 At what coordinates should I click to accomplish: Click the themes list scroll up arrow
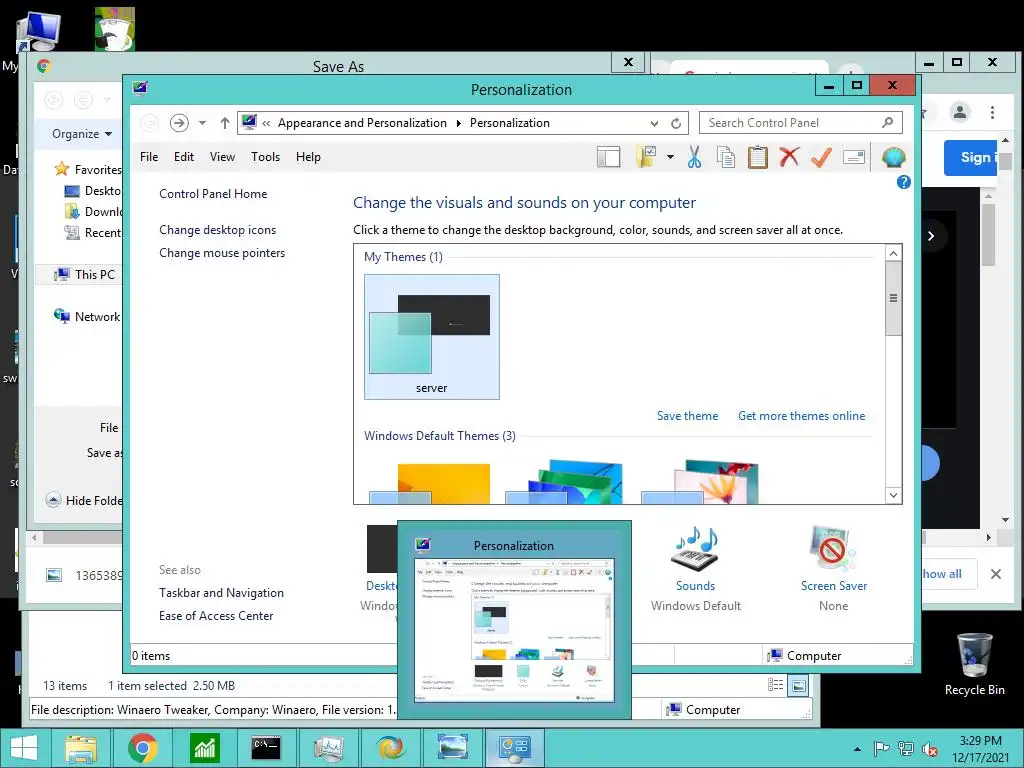893,253
